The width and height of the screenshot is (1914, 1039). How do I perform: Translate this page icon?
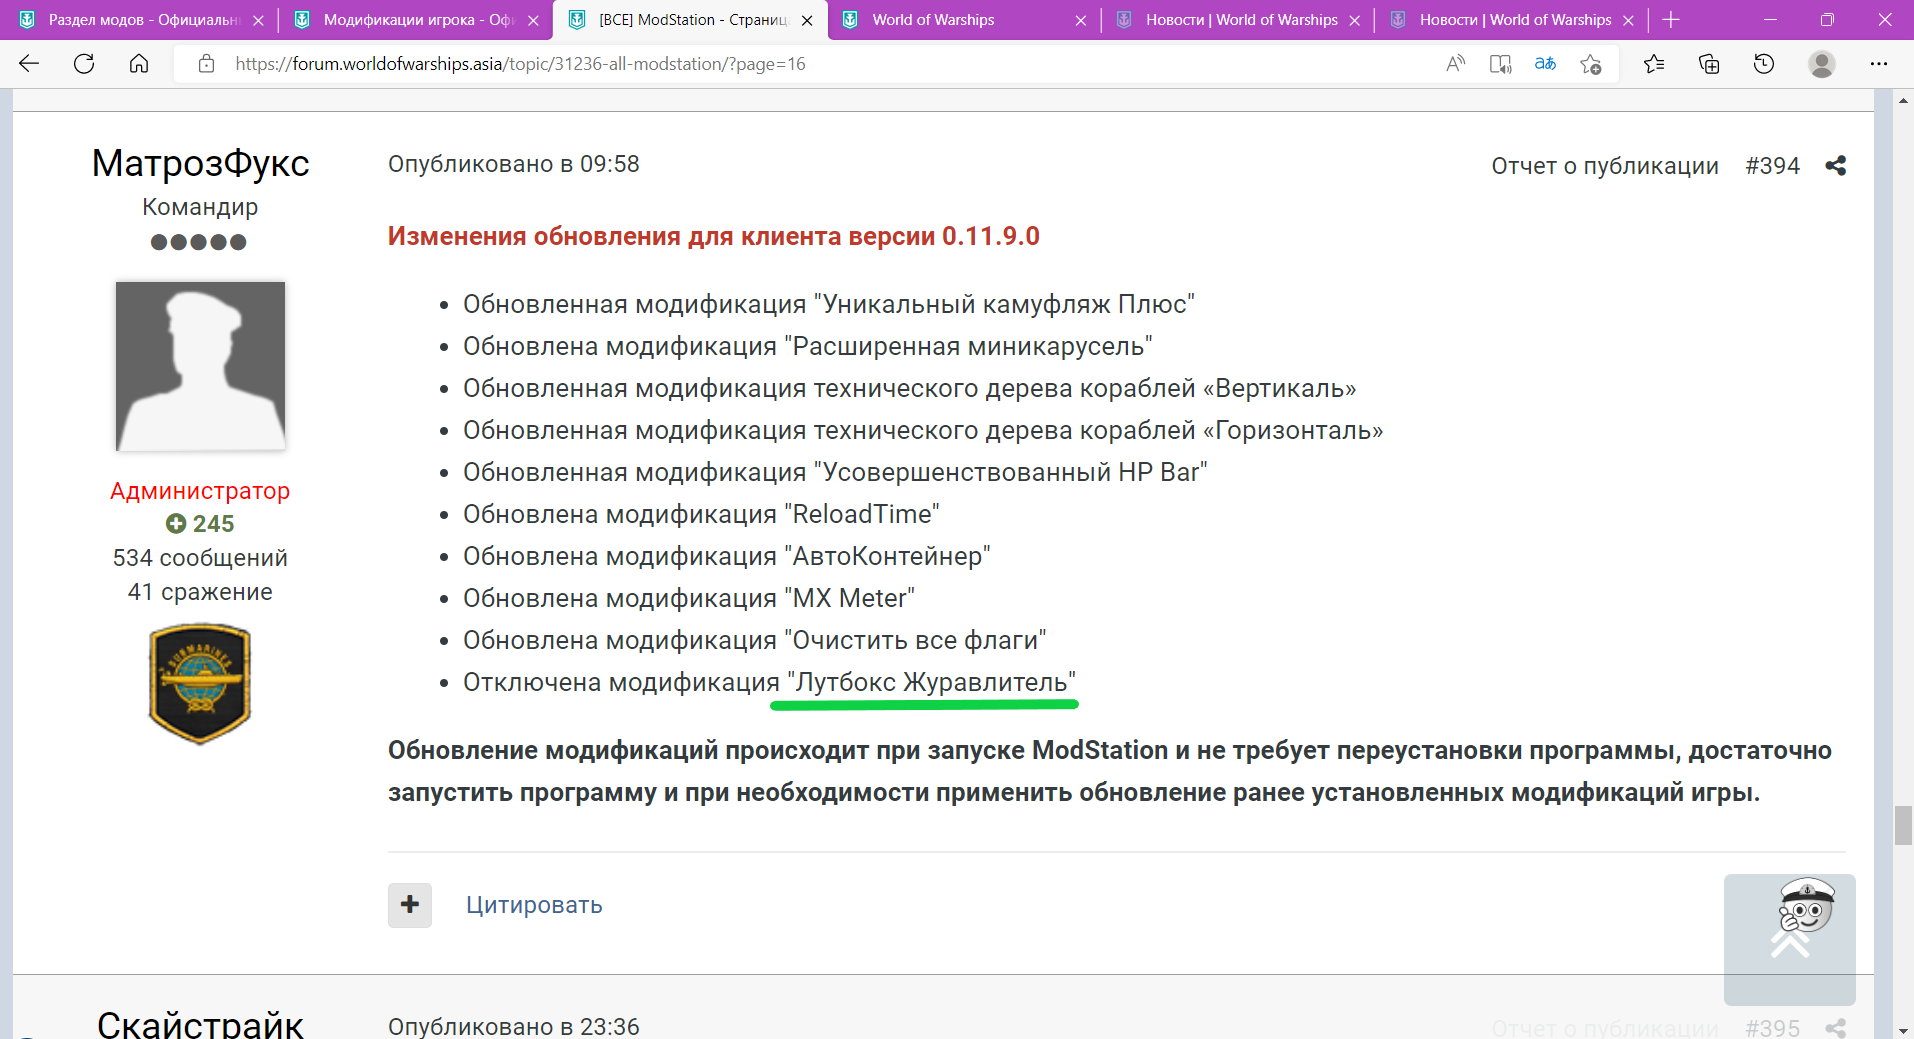[1545, 64]
